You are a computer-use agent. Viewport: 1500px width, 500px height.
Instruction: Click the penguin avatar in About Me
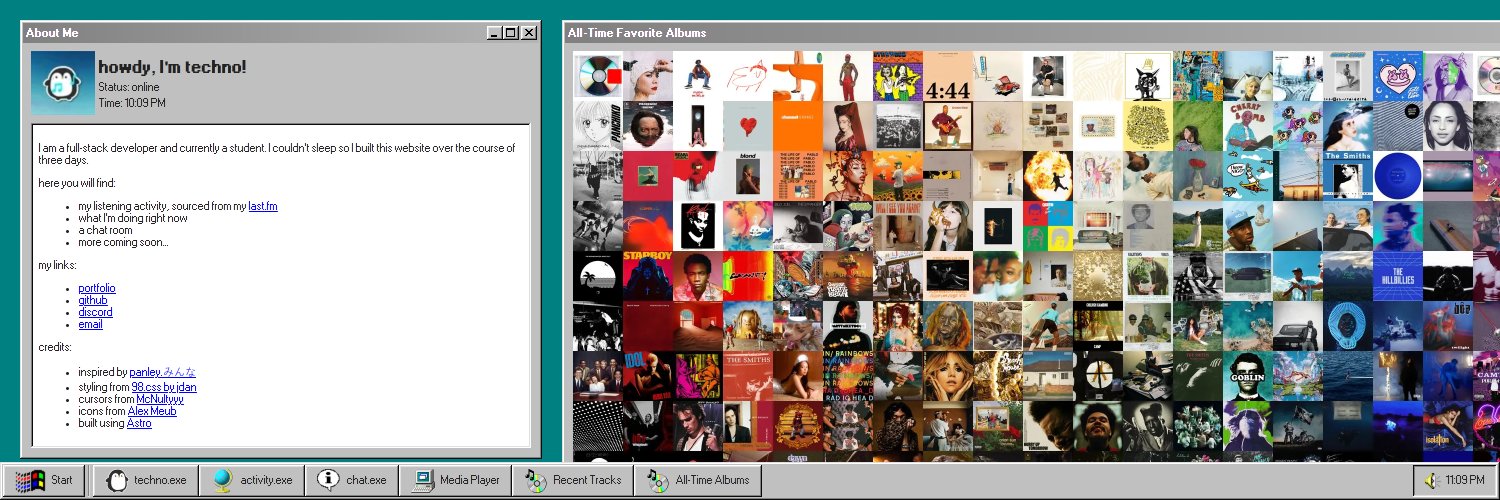(x=63, y=83)
